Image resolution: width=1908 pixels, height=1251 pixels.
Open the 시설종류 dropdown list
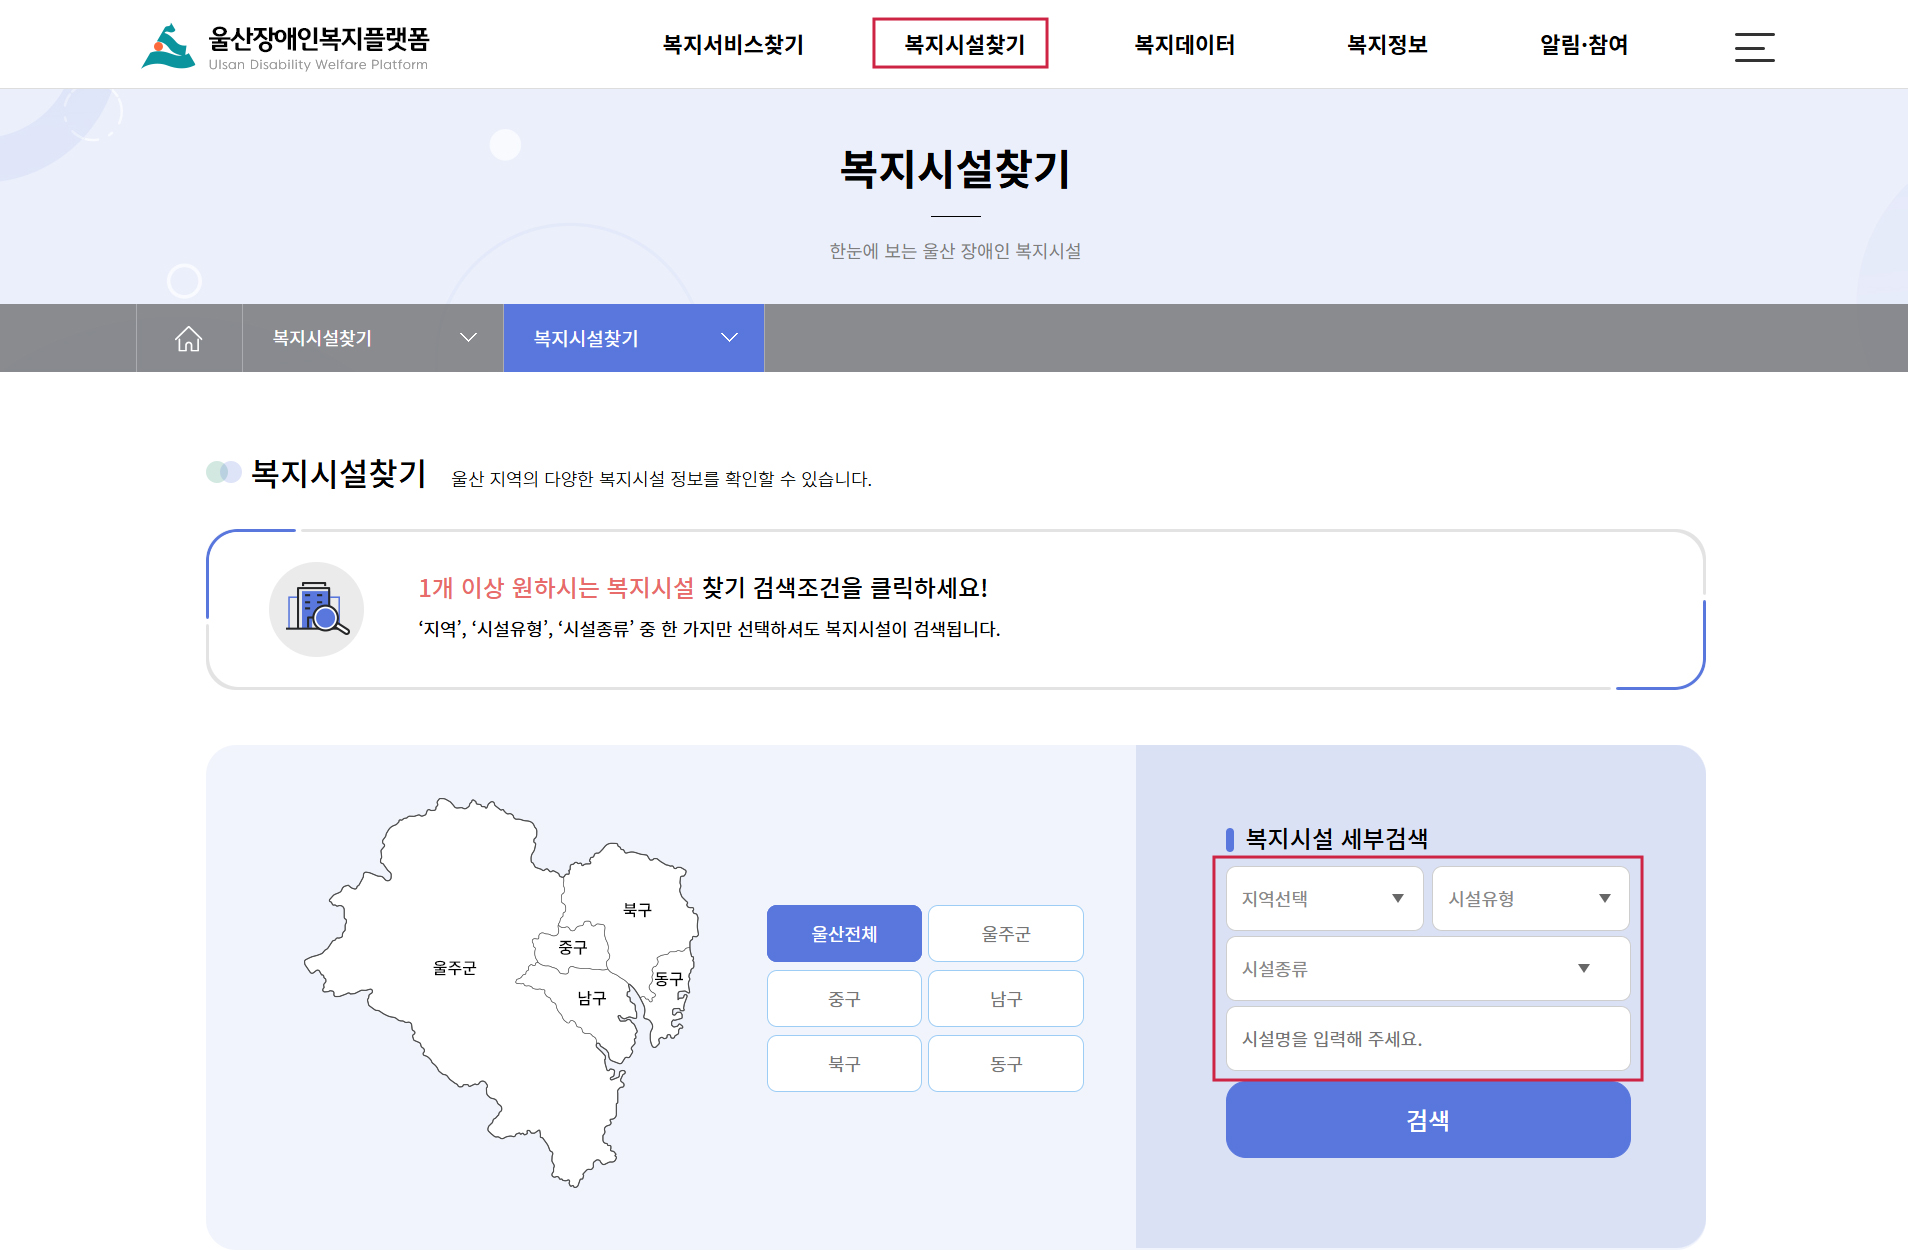click(x=1427, y=969)
